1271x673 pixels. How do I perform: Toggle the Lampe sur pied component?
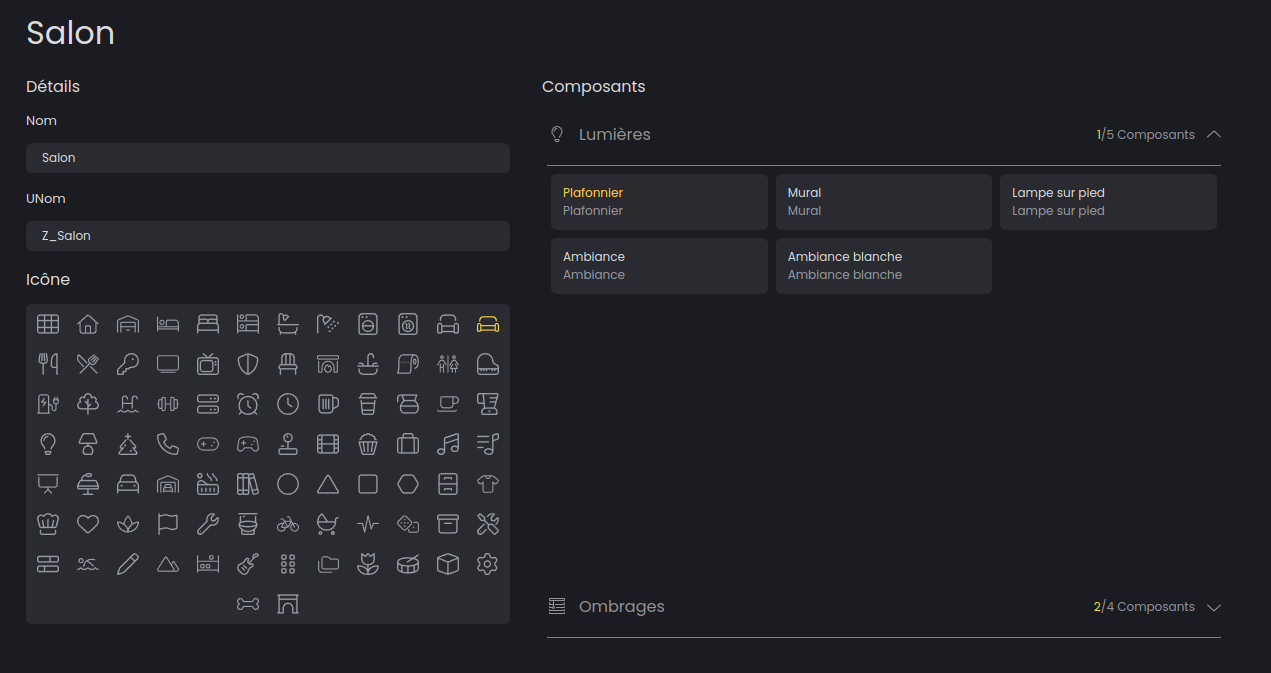pos(1108,202)
